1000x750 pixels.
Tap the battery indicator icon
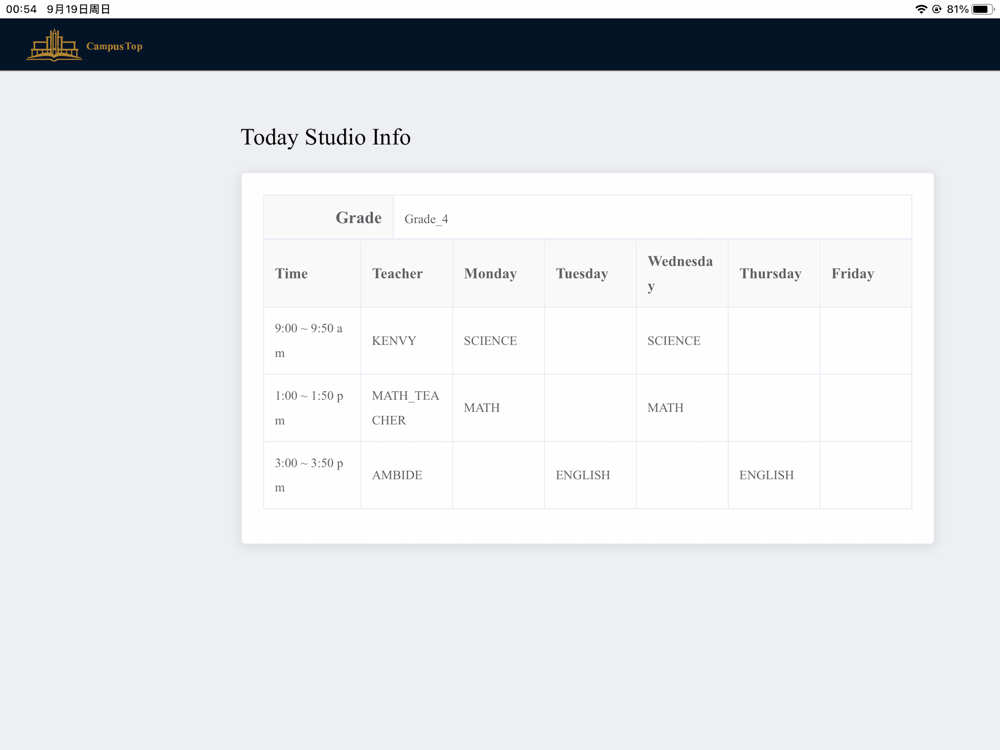pos(982,9)
